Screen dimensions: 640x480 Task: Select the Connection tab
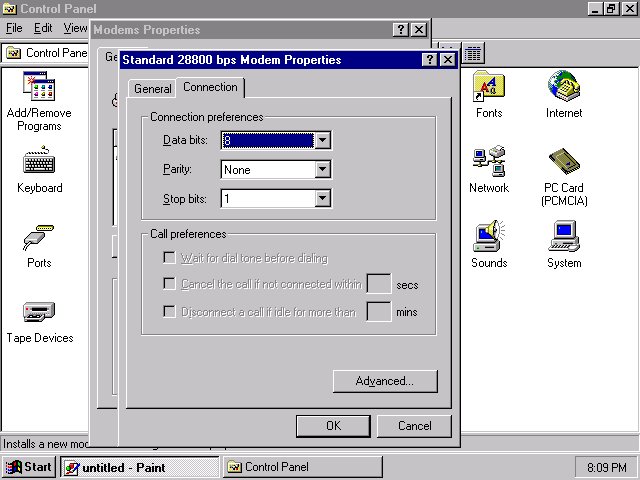click(210, 87)
